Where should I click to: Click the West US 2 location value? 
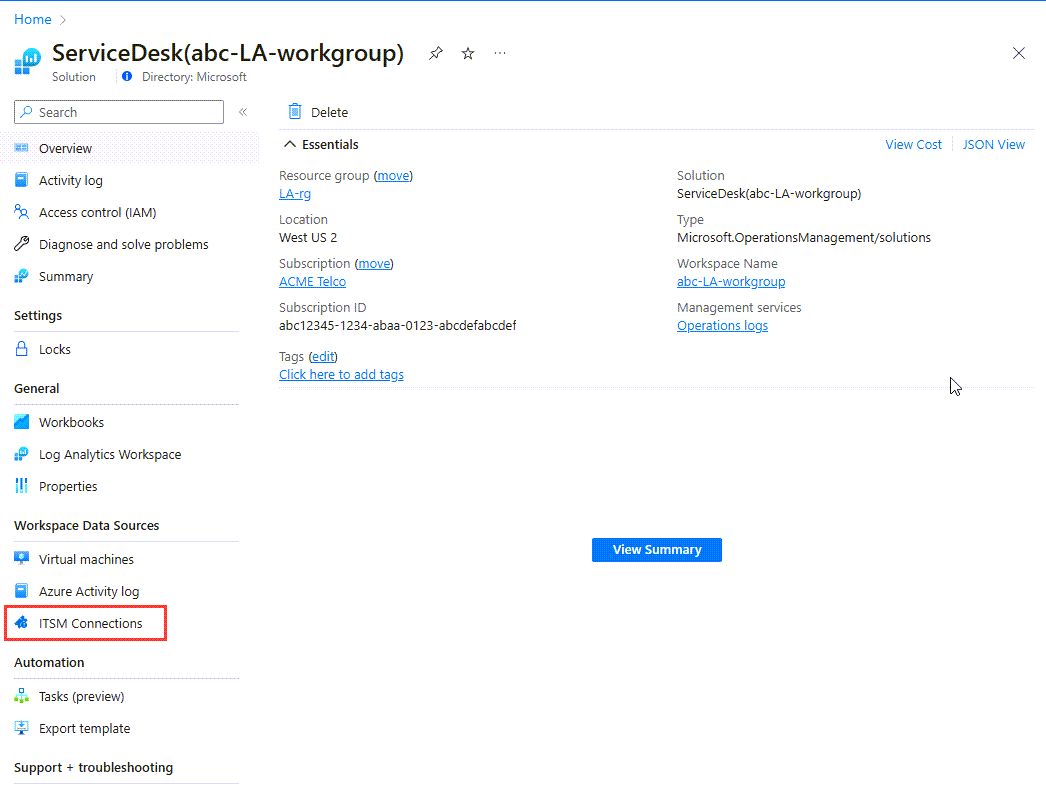click(x=308, y=237)
